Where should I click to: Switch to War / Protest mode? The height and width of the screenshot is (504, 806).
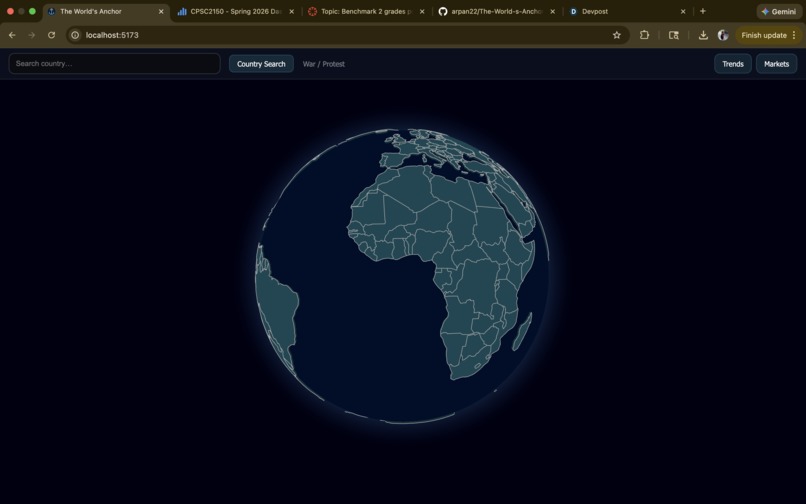point(323,64)
